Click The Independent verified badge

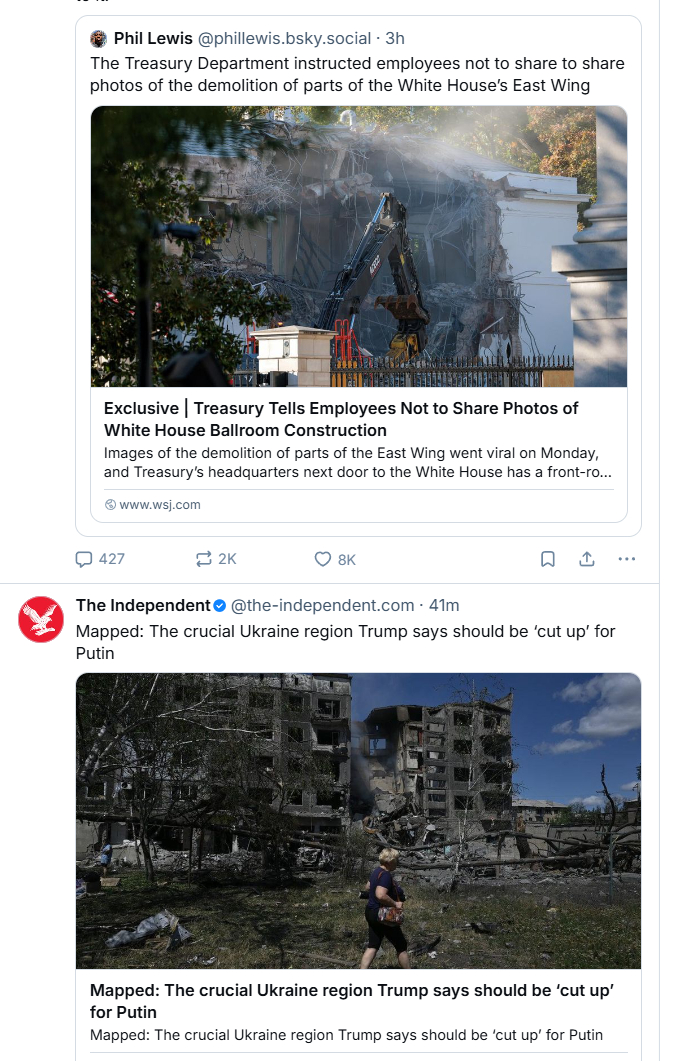point(220,606)
